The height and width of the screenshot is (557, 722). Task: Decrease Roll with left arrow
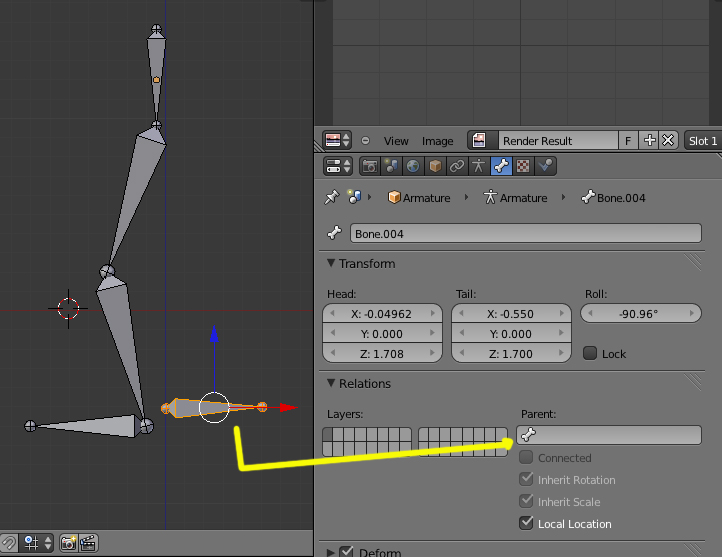(x=590, y=313)
